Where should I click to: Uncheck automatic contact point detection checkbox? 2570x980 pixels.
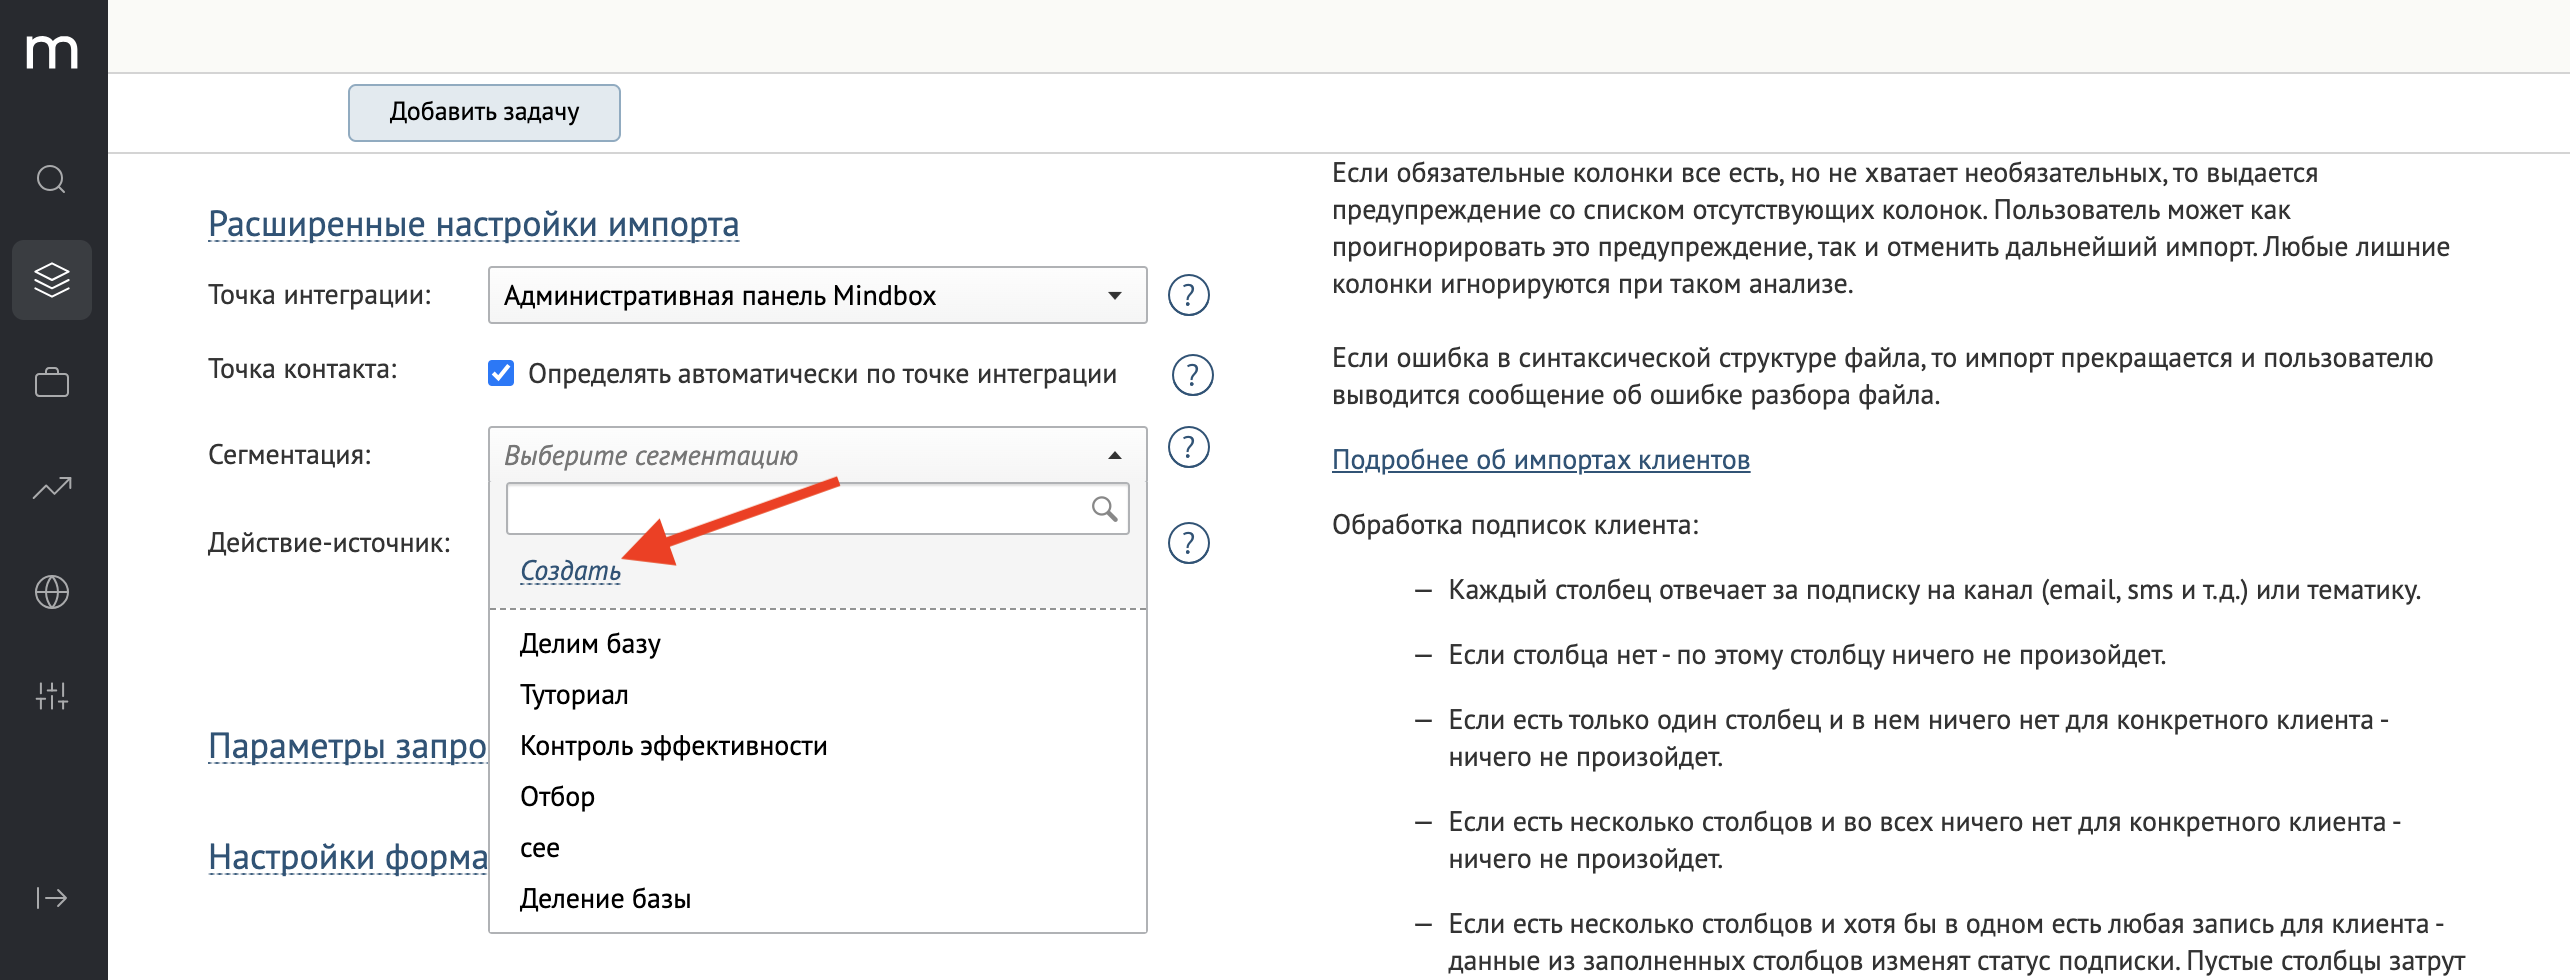coord(501,373)
